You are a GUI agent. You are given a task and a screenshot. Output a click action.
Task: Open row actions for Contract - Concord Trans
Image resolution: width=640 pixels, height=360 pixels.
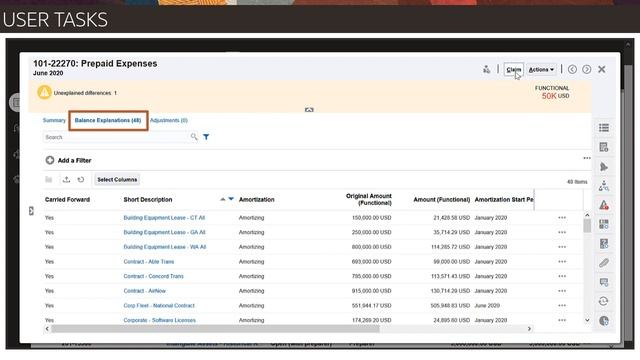[x=562, y=276]
